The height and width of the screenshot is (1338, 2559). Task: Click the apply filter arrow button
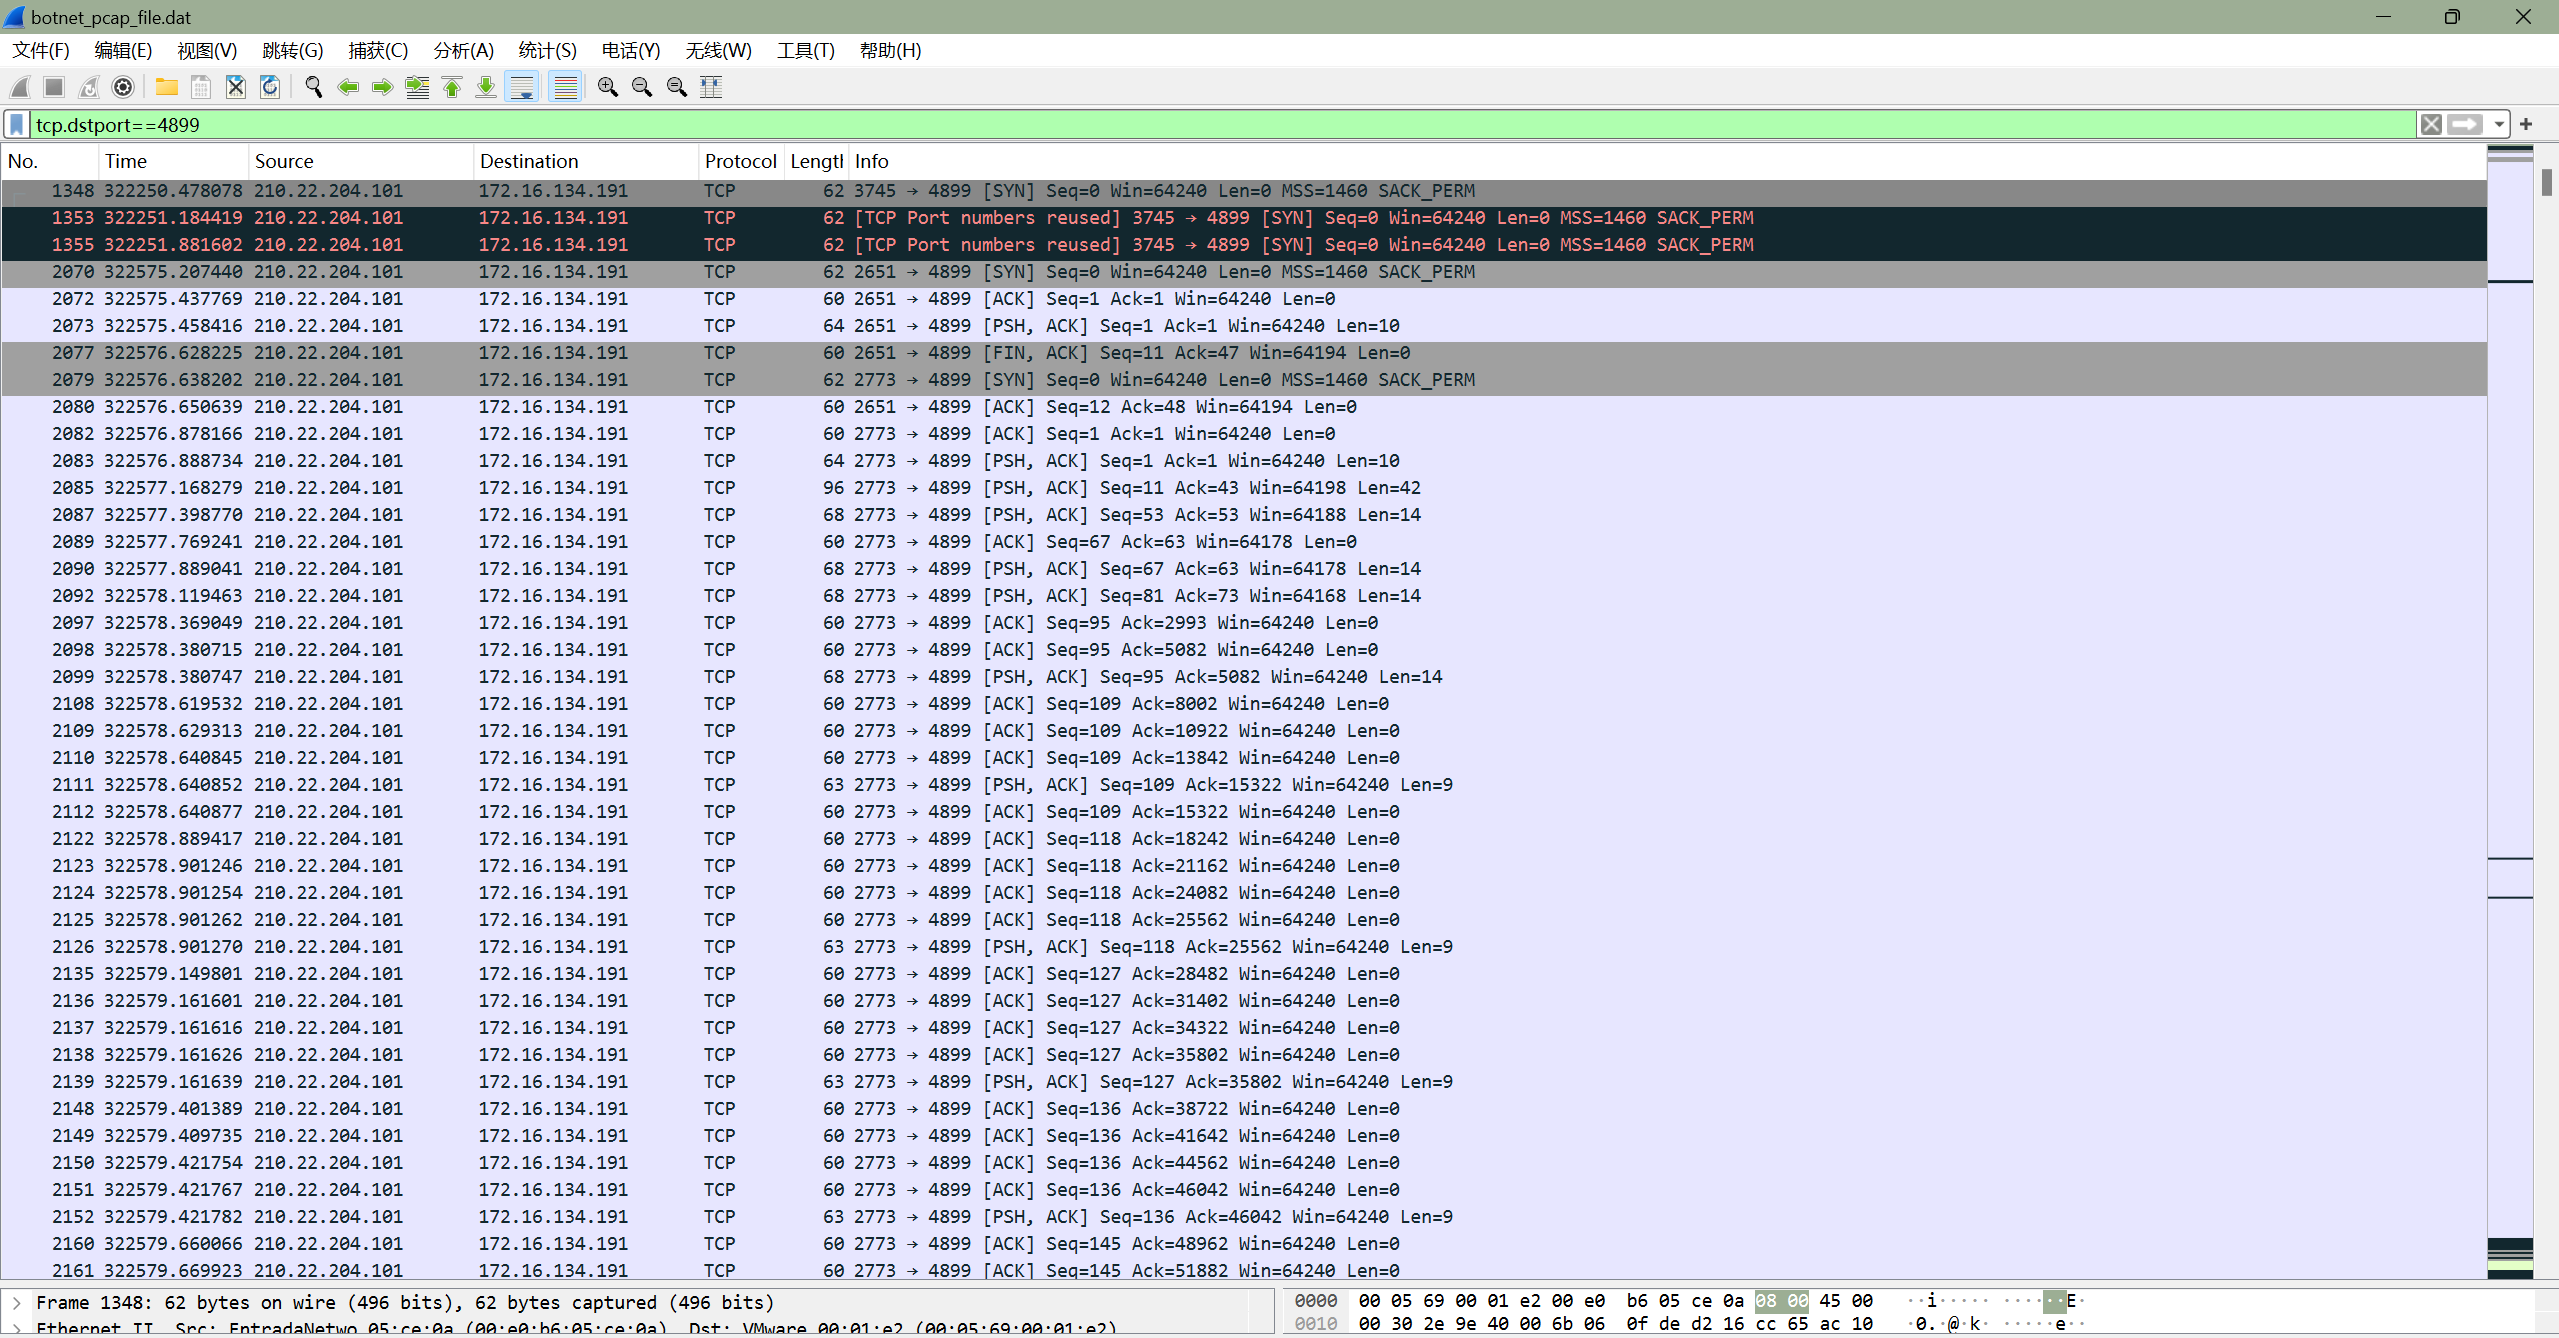click(x=2465, y=124)
